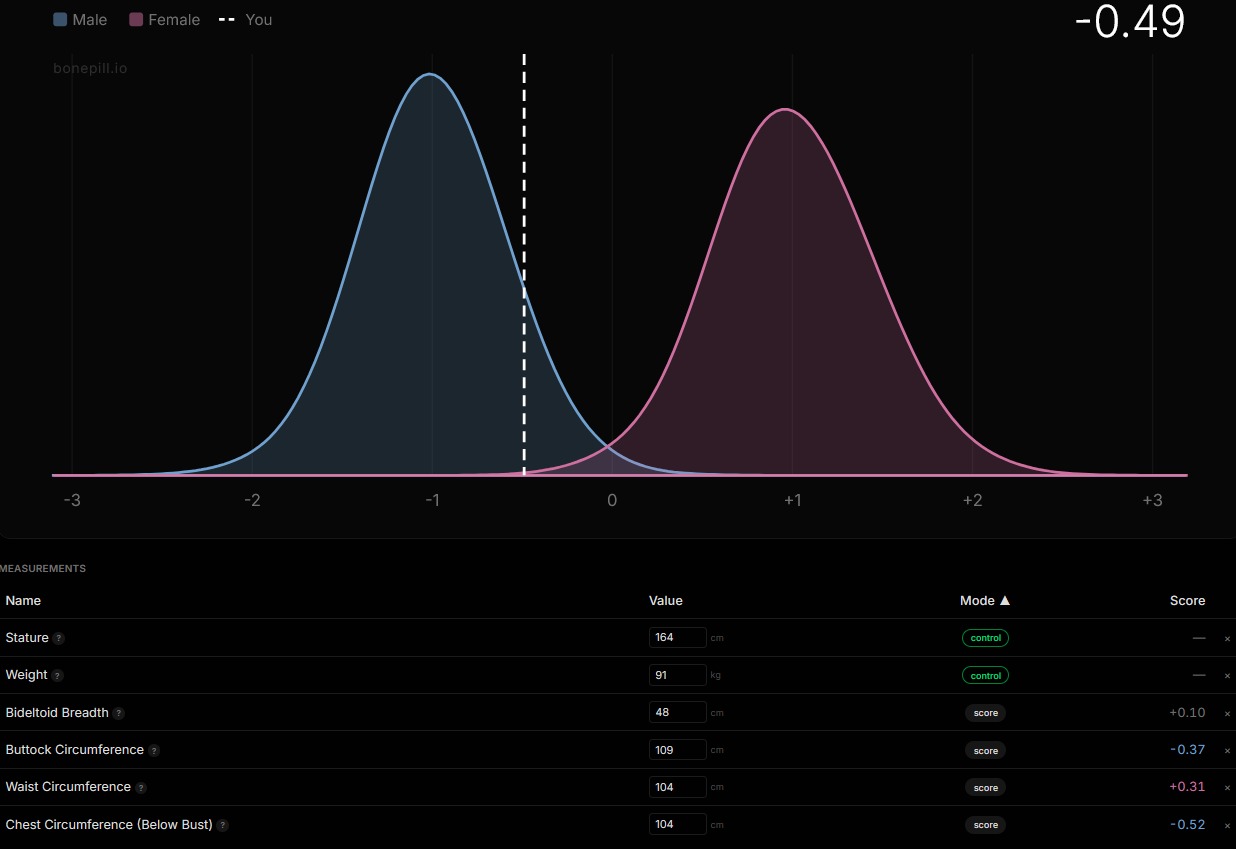Viewport: 1236px width, 849px height.
Task: Remove the Buttock Circumference row via ×
Action: 1227,750
